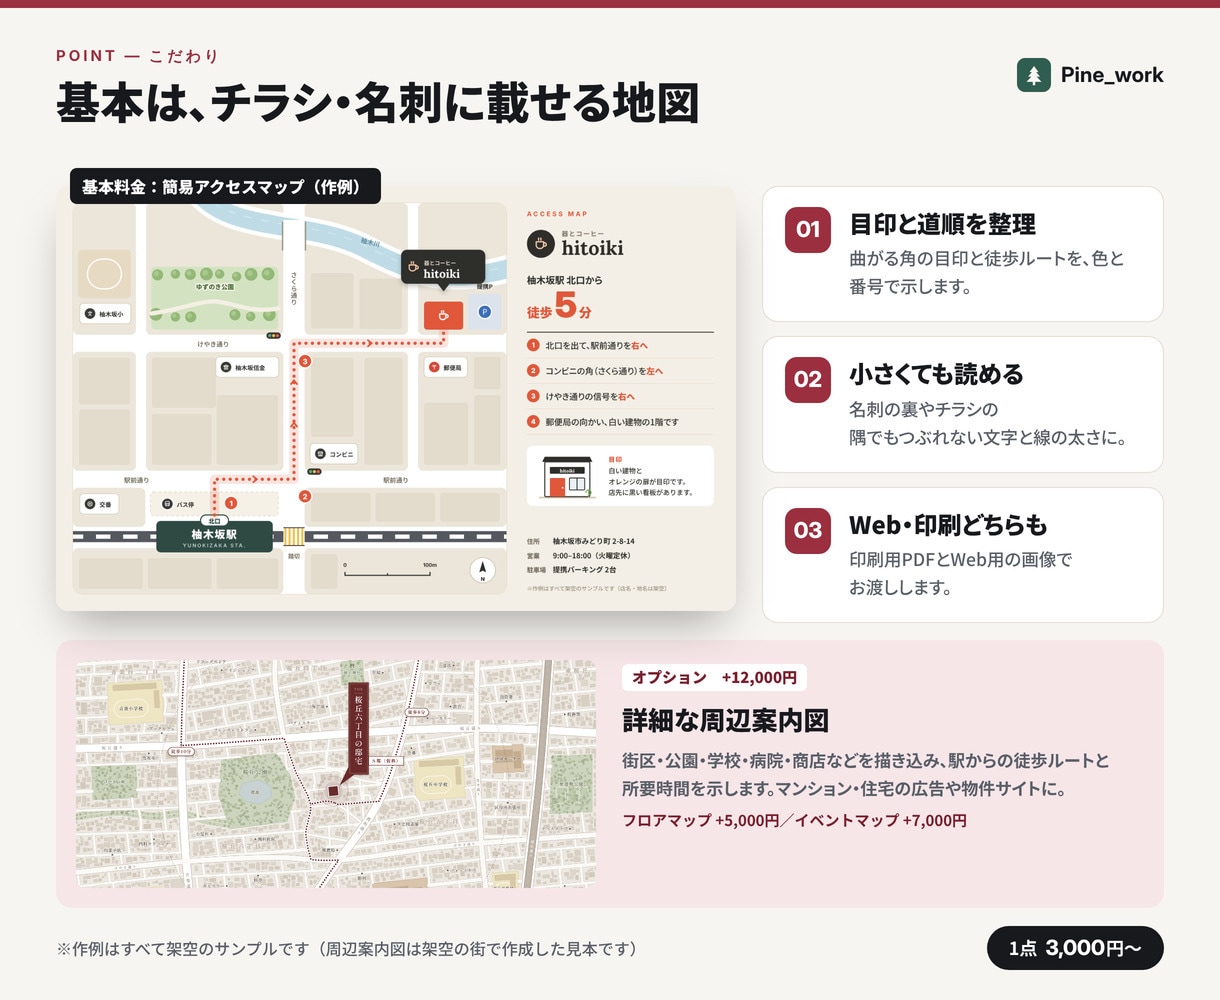Click the red 01 number badge
Viewport: 1220px width, 1000px height.
pos(808,230)
